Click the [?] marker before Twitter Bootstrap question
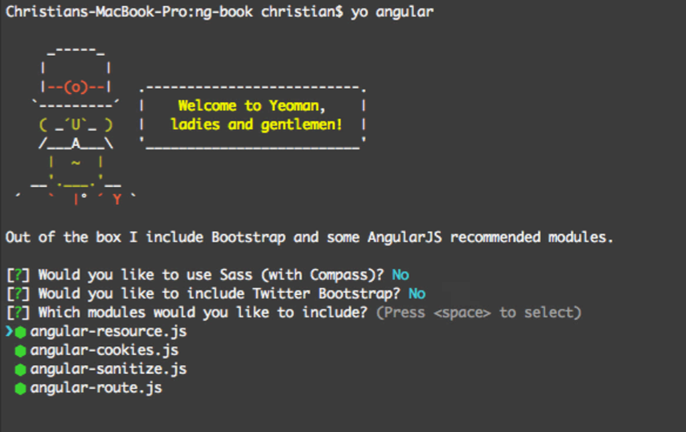Image resolution: width=686 pixels, height=432 pixels. (18, 294)
